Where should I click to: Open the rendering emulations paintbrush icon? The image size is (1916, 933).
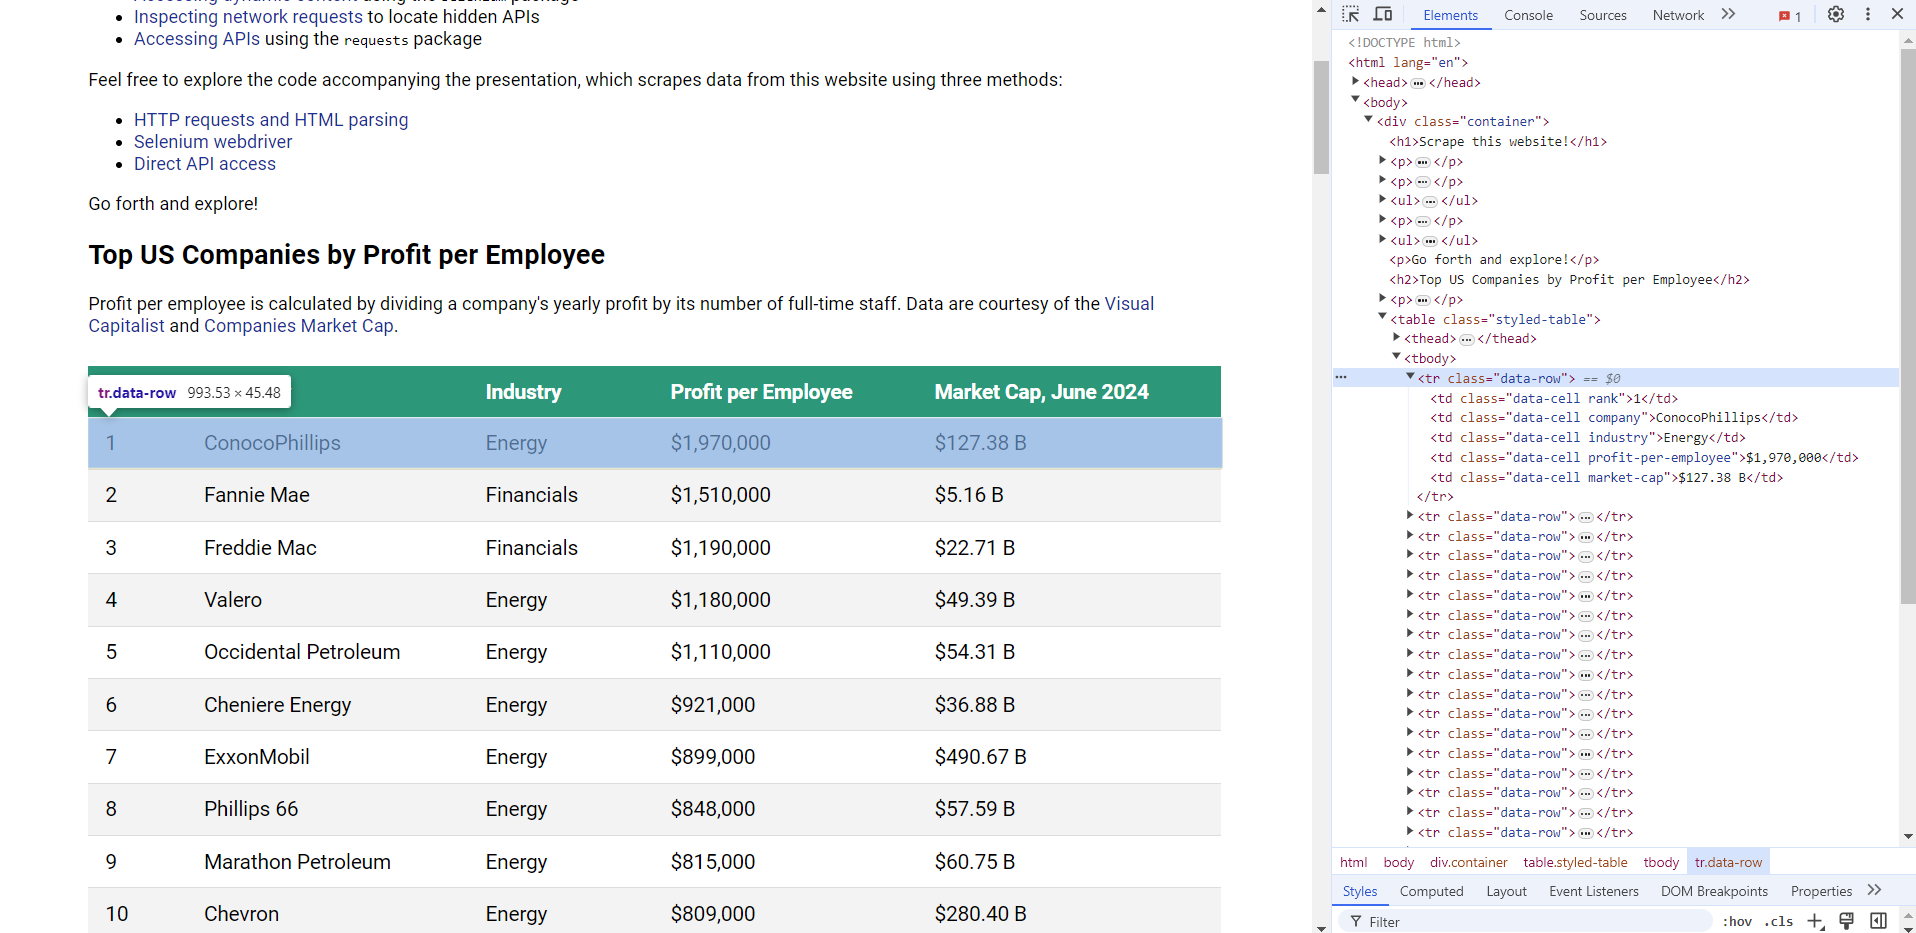pos(1847,921)
